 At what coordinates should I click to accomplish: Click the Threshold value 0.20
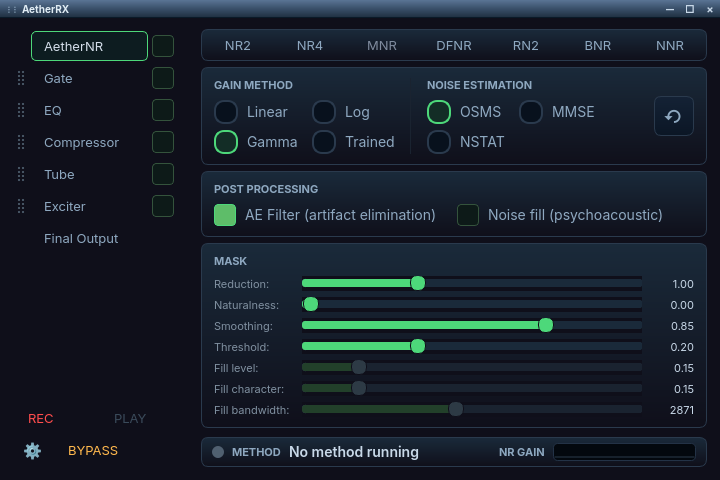point(682,347)
